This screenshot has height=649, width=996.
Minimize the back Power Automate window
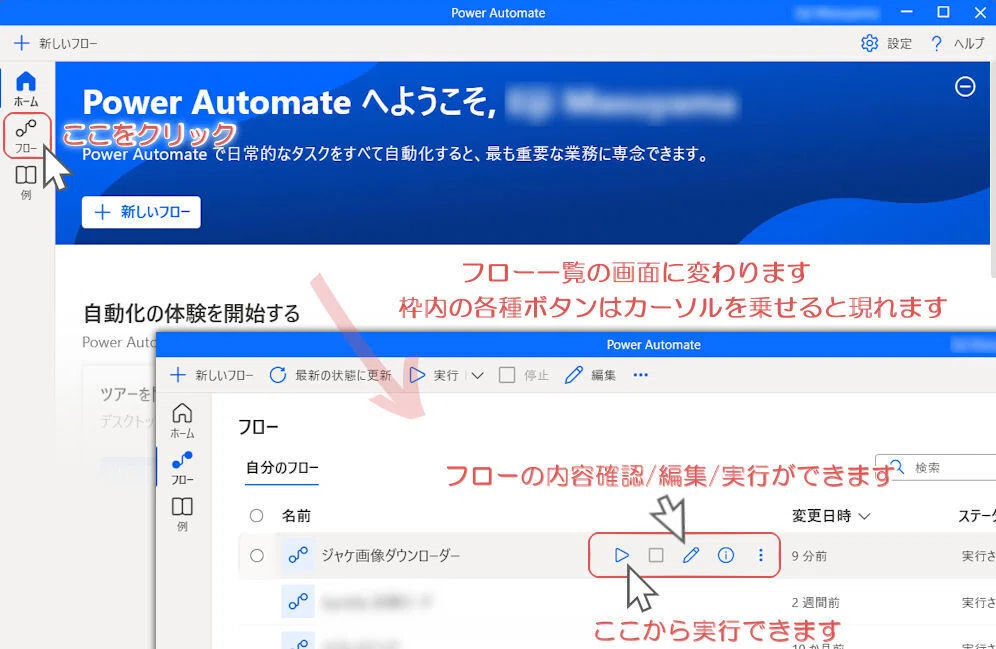[x=907, y=12]
